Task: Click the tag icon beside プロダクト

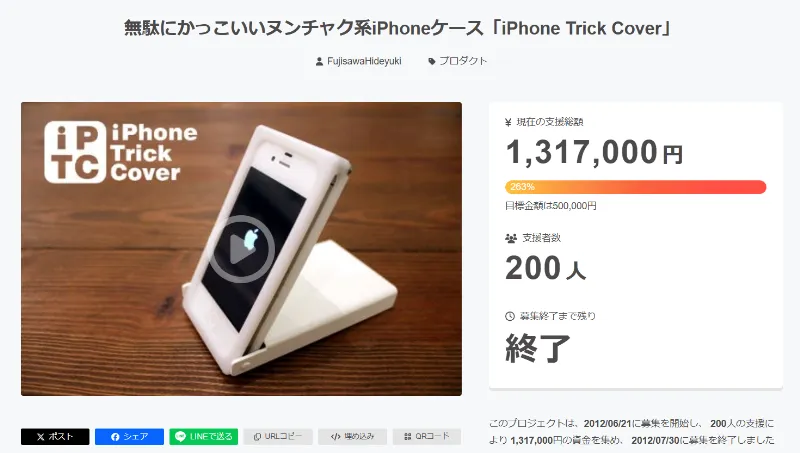Action: pos(432,62)
